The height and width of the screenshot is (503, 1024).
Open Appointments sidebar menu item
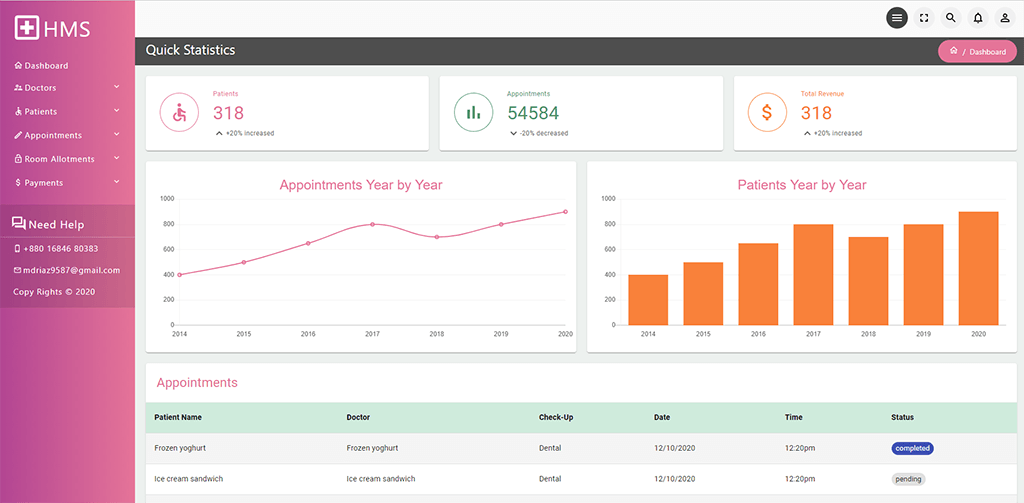point(48,135)
